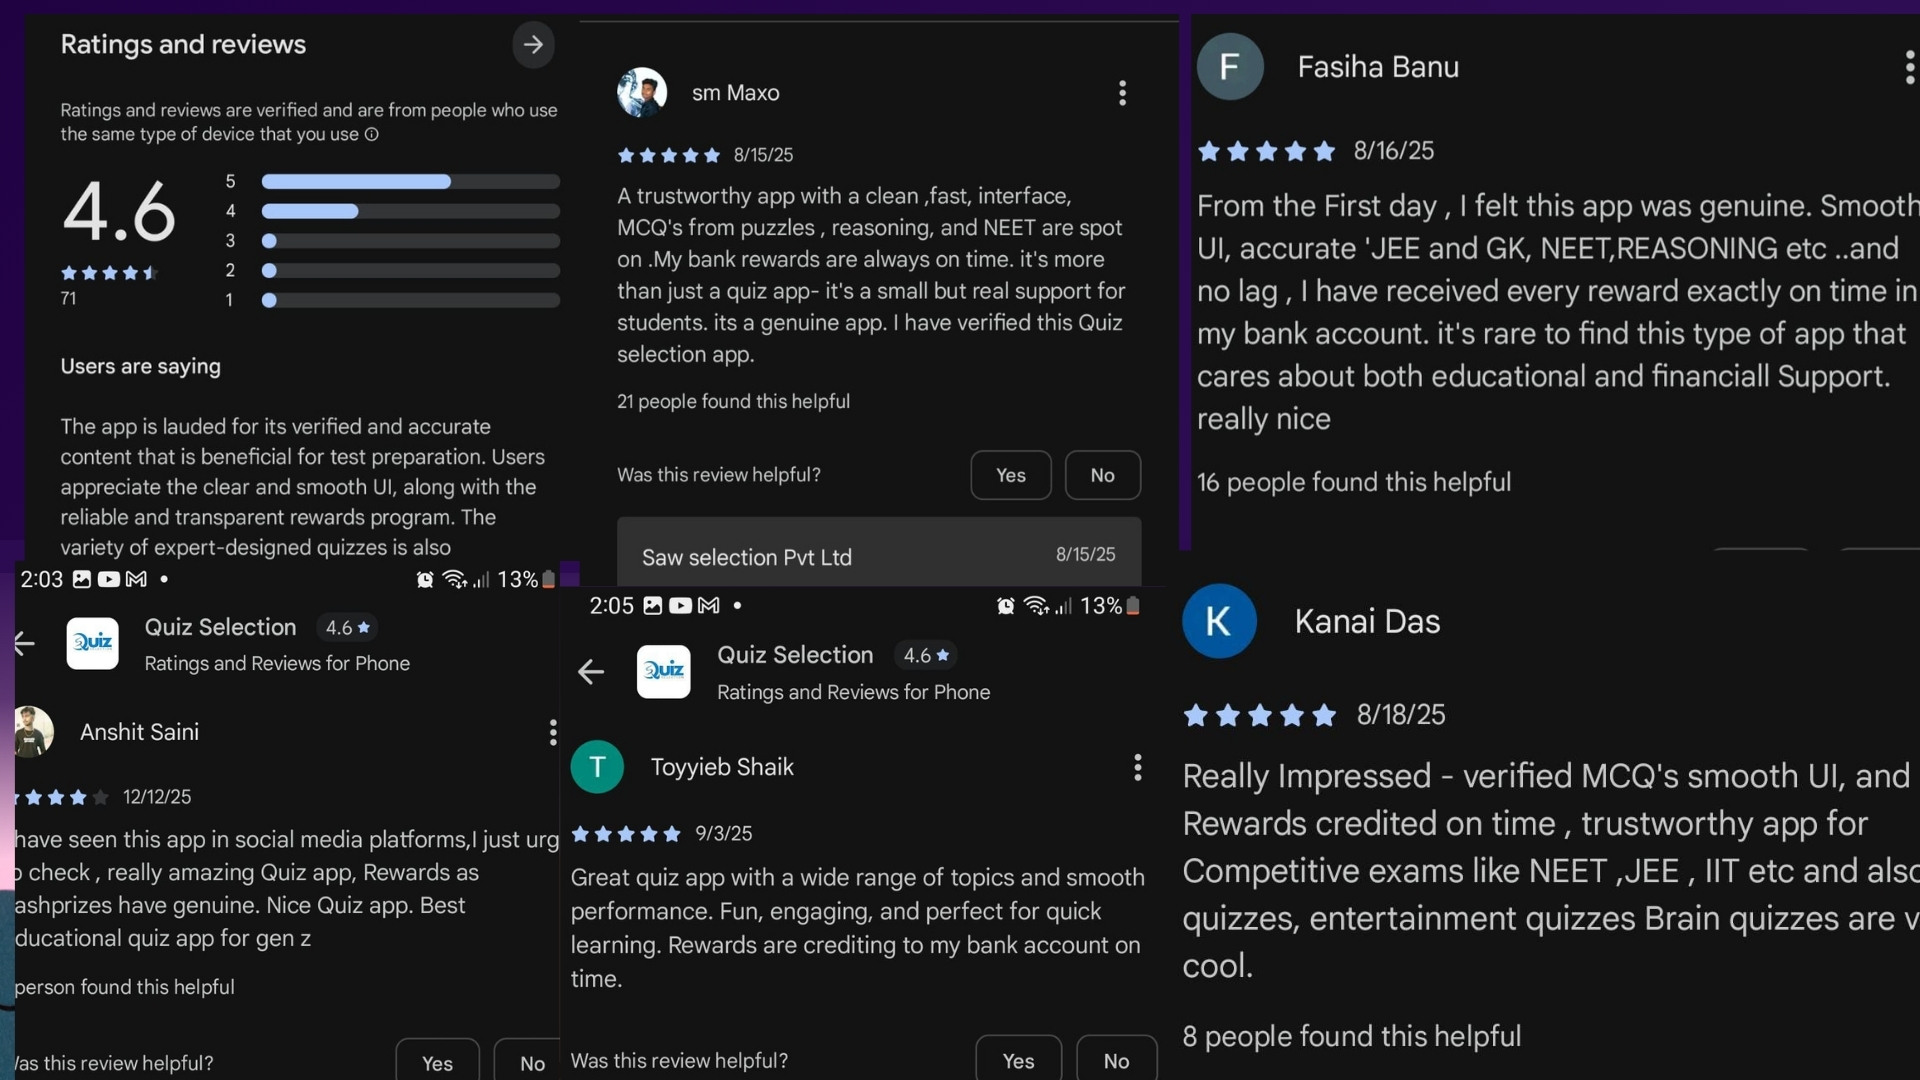The height and width of the screenshot is (1080, 1920).
Task: Tap info icon beside device type note
Action: [x=372, y=135]
